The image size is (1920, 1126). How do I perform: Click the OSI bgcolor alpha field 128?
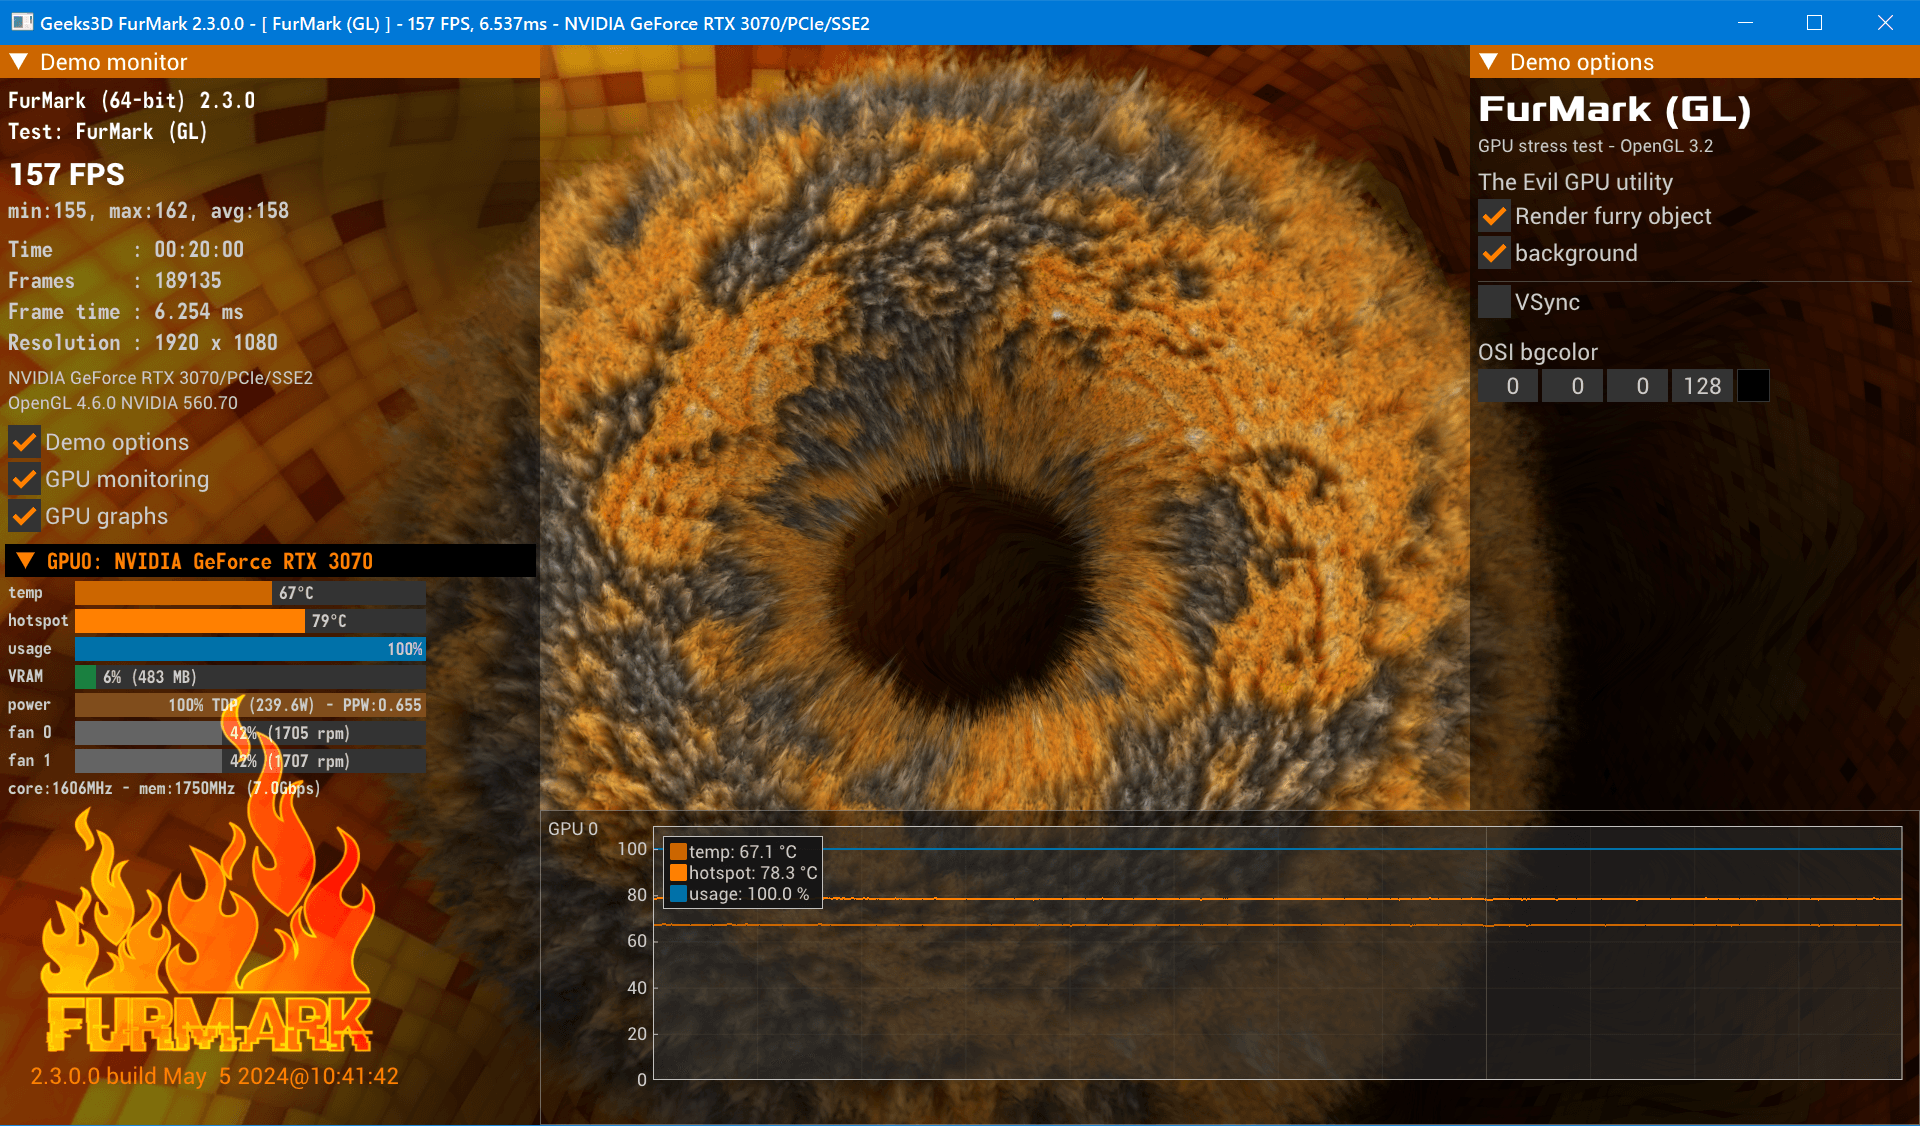(x=1702, y=386)
